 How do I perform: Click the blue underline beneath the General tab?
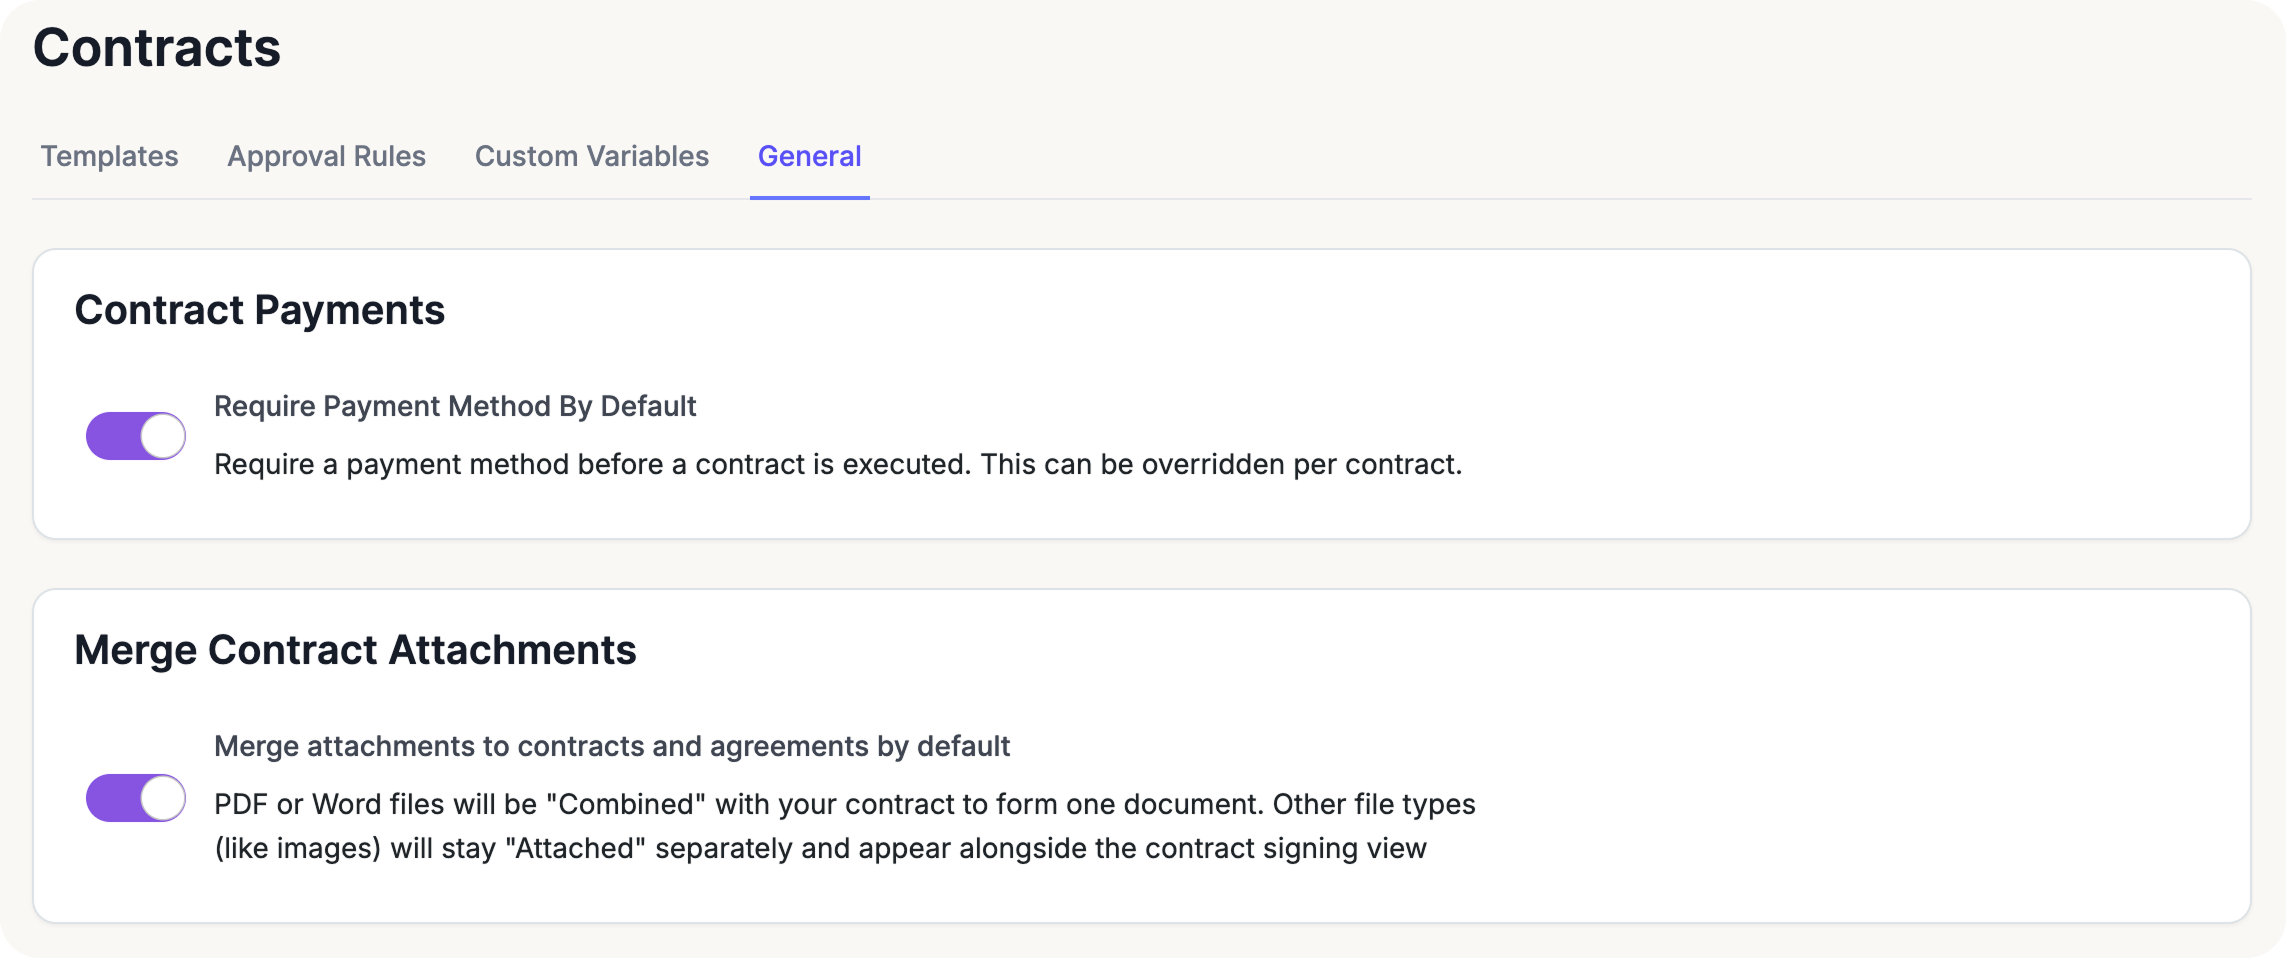pos(809,198)
